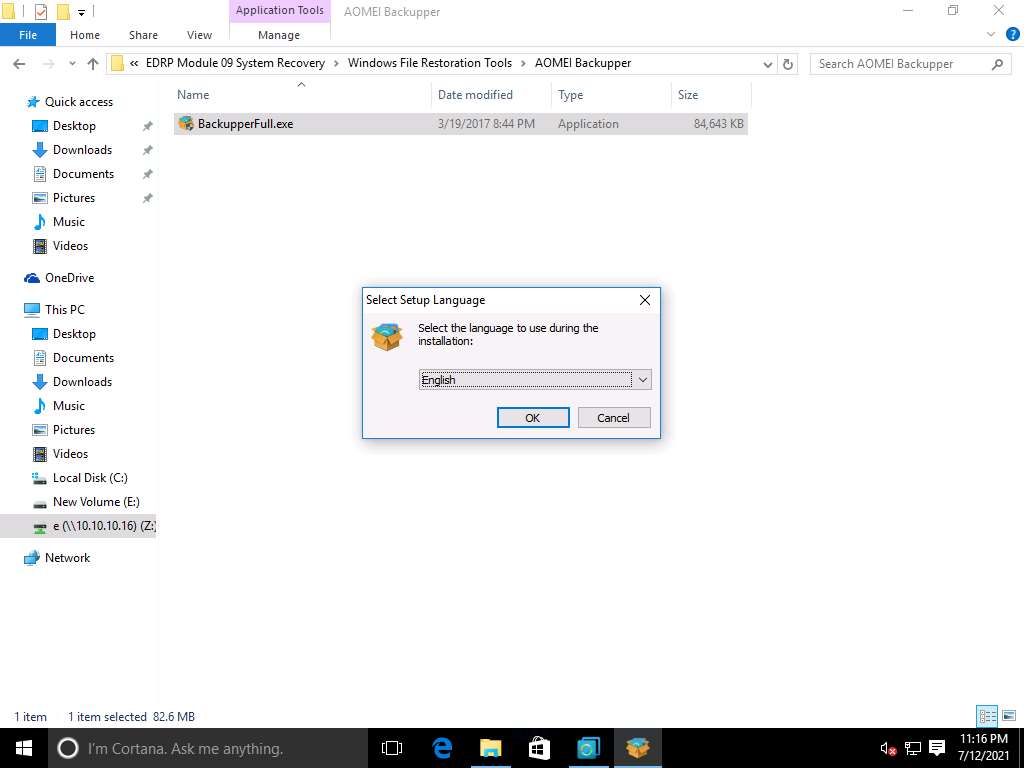Switch to Large icons view layout icon
This screenshot has height=768, width=1024.
coord(1009,716)
